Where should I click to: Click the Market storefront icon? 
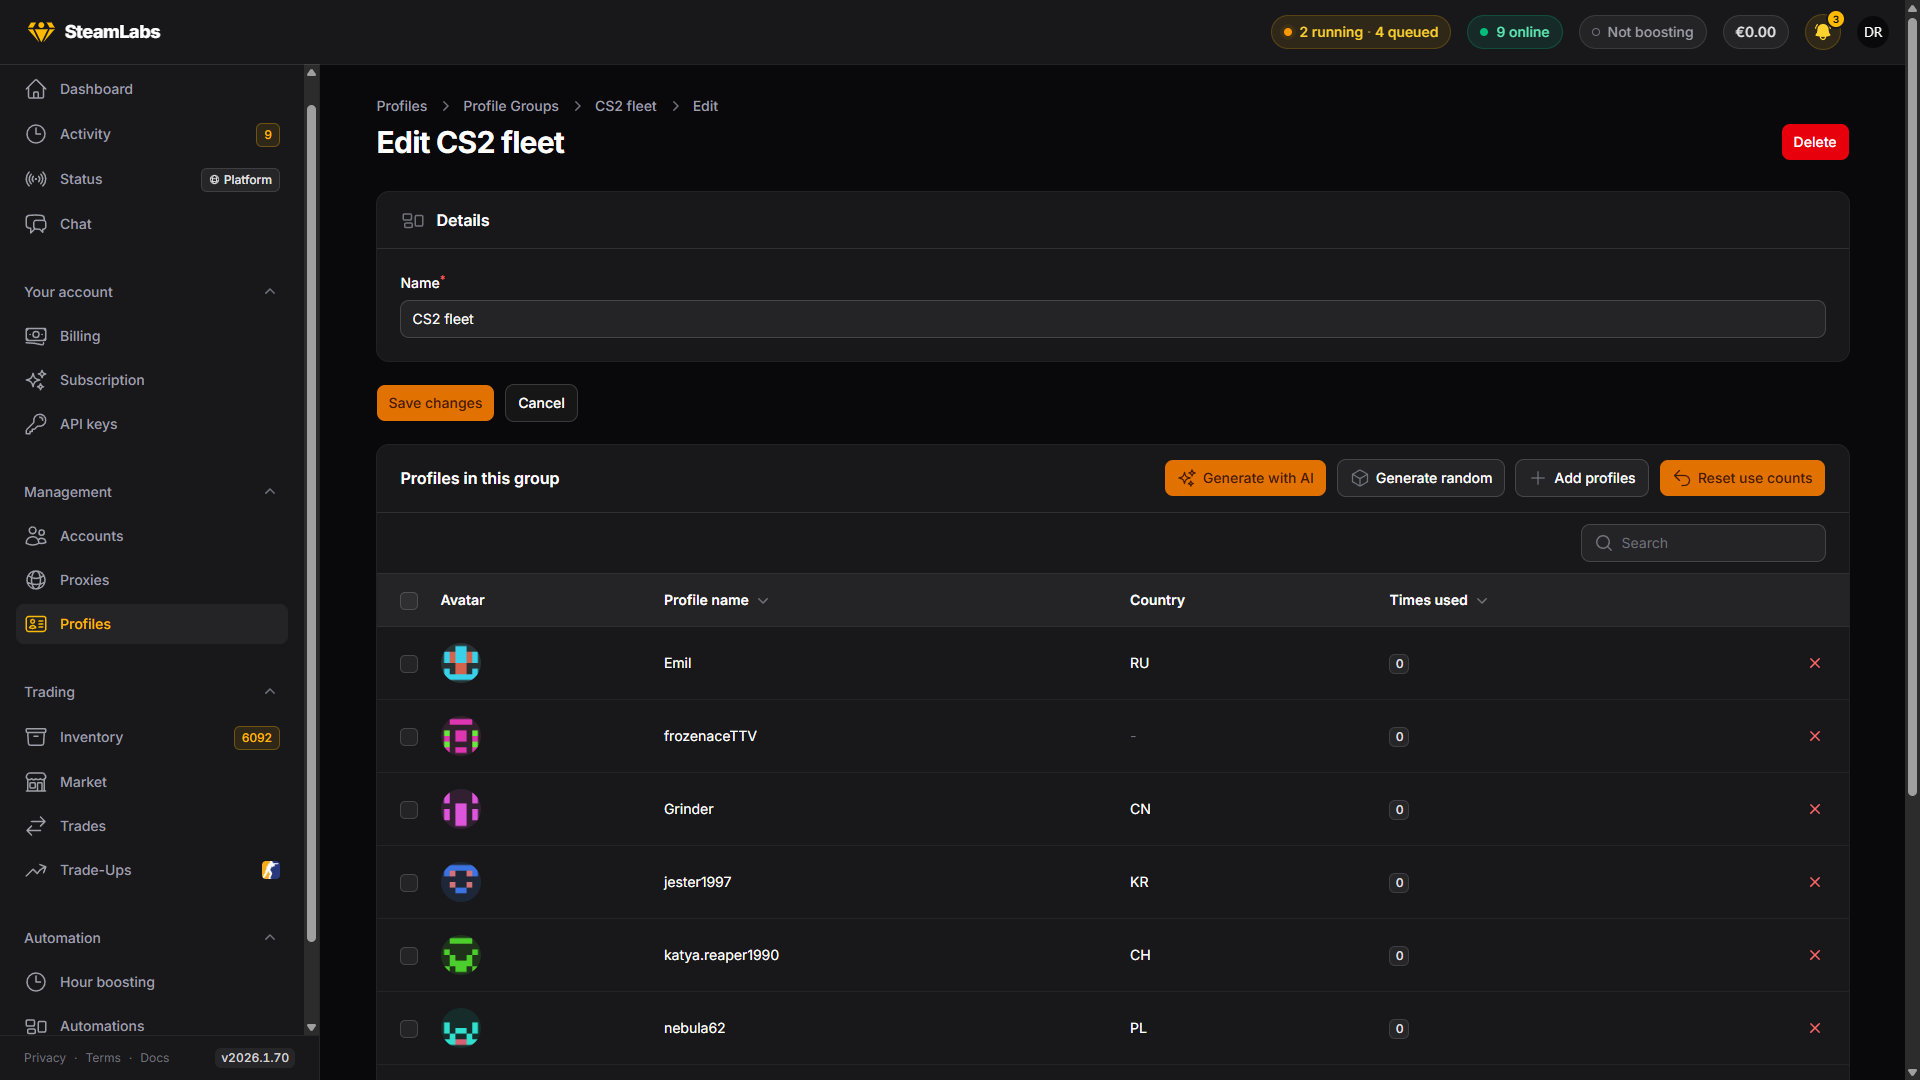point(36,782)
